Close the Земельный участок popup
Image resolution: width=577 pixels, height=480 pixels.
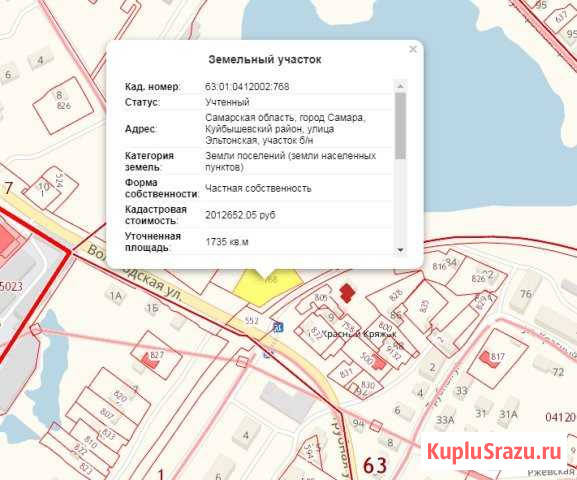(x=413, y=49)
